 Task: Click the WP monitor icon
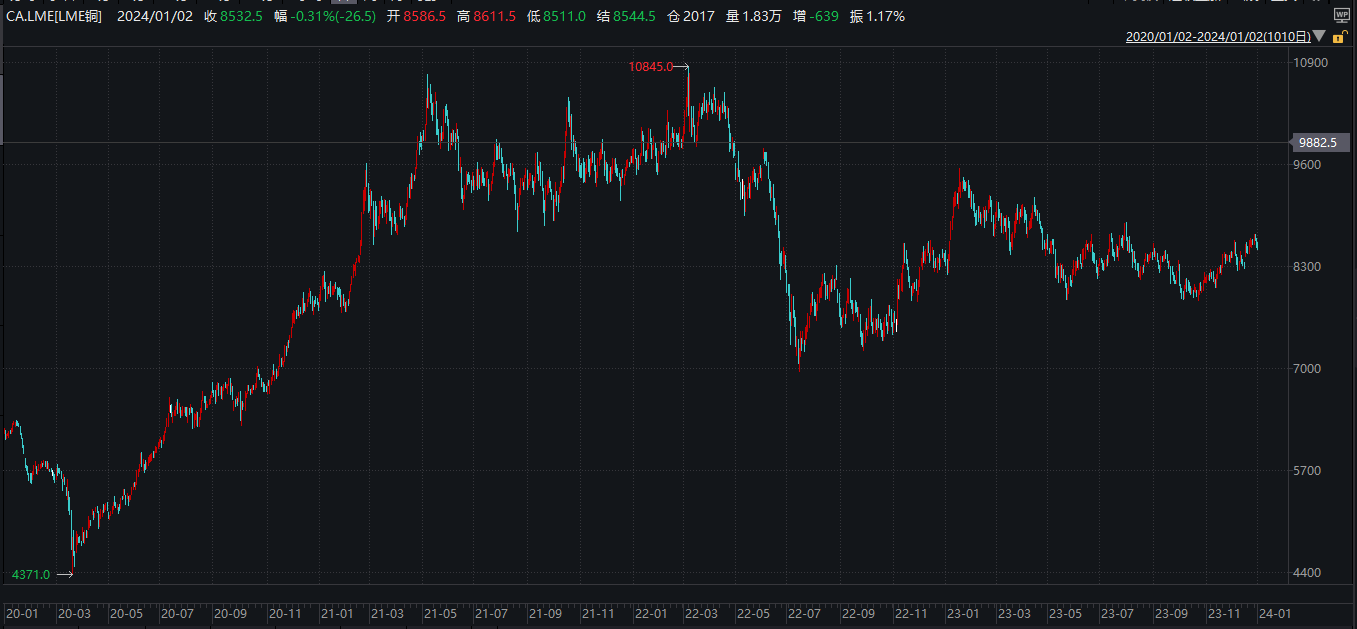tap(1341, 15)
